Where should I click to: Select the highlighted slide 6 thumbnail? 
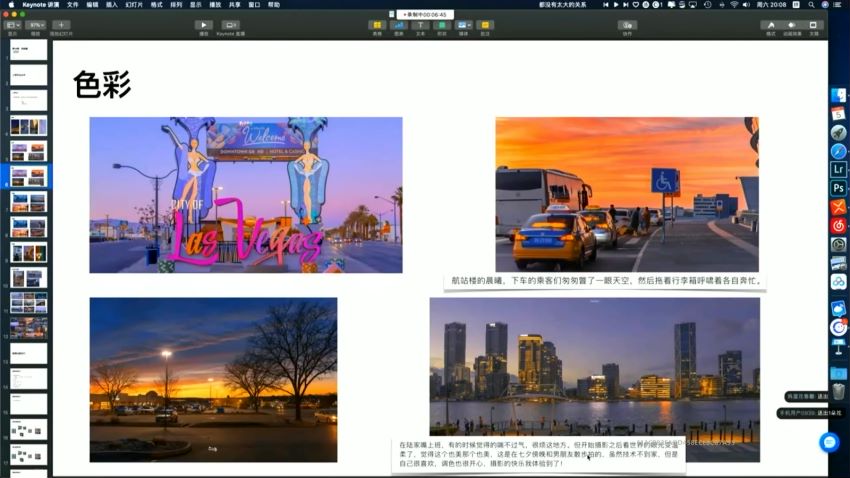[x=29, y=177]
